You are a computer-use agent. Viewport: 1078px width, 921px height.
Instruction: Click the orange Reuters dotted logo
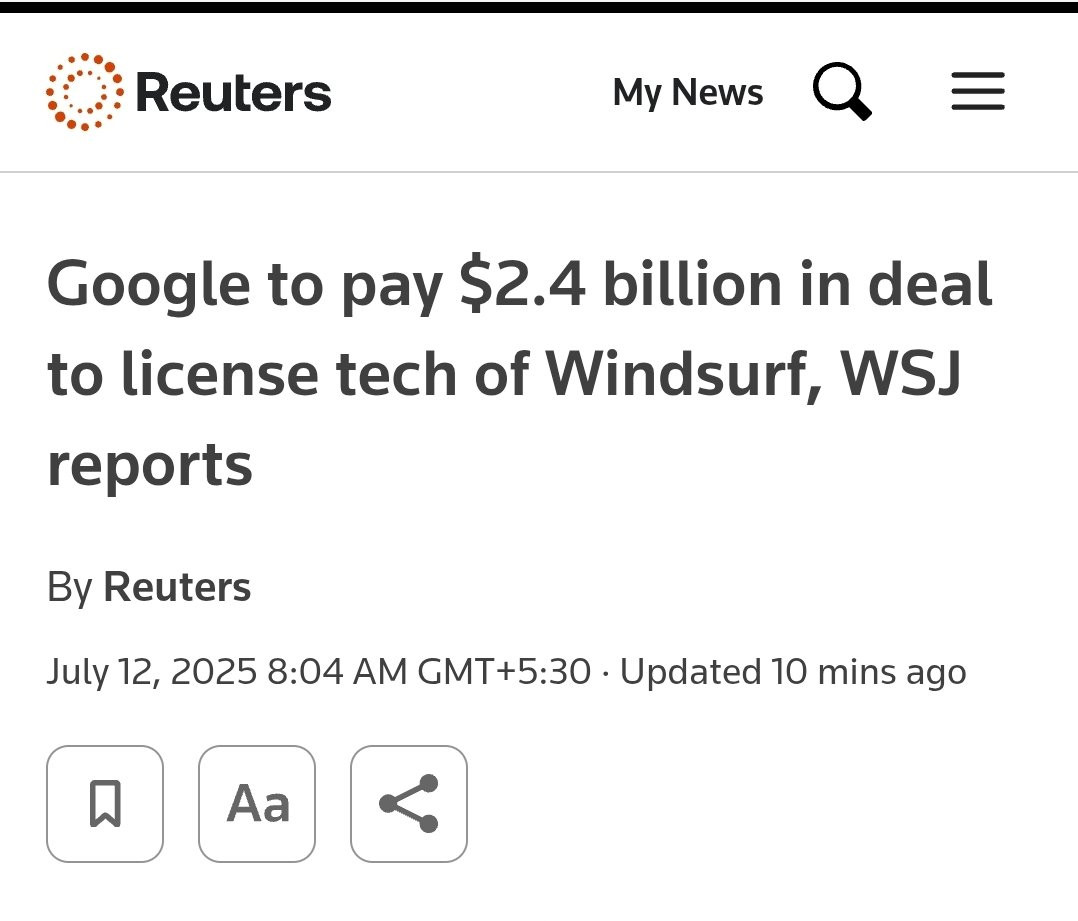85,92
